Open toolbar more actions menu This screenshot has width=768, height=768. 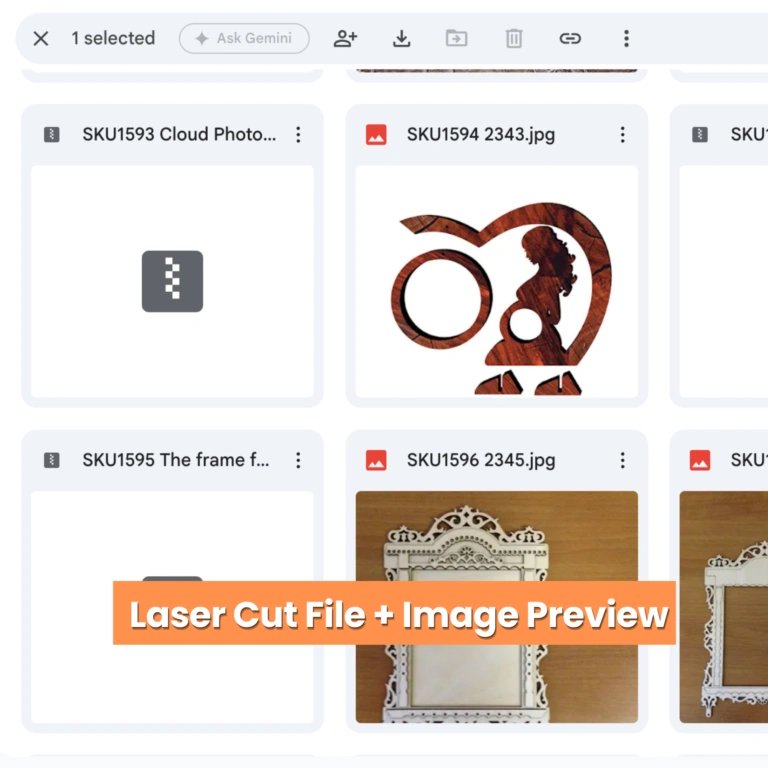(x=626, y=38)
